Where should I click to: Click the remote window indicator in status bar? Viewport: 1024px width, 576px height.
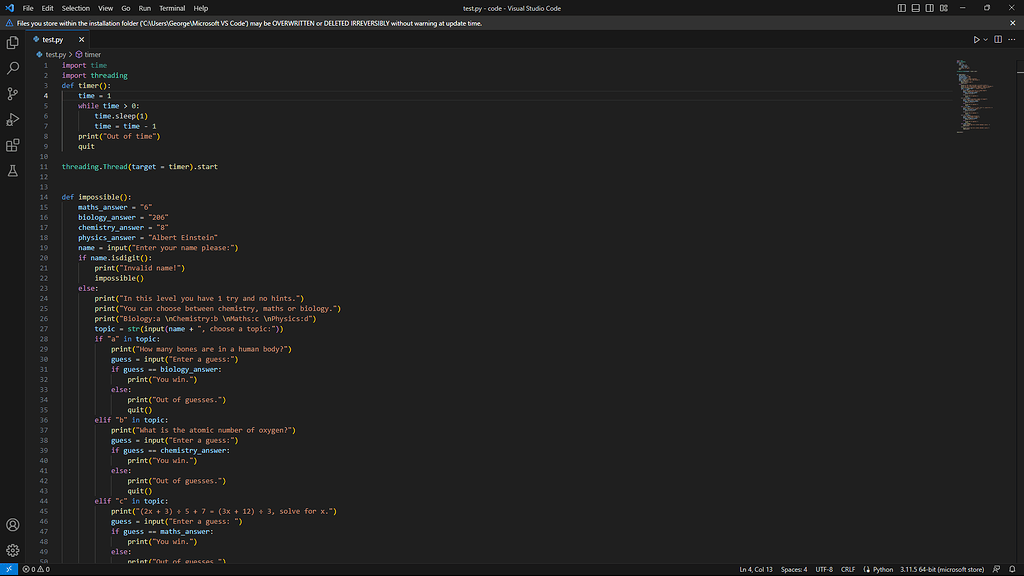pos(8,569)
